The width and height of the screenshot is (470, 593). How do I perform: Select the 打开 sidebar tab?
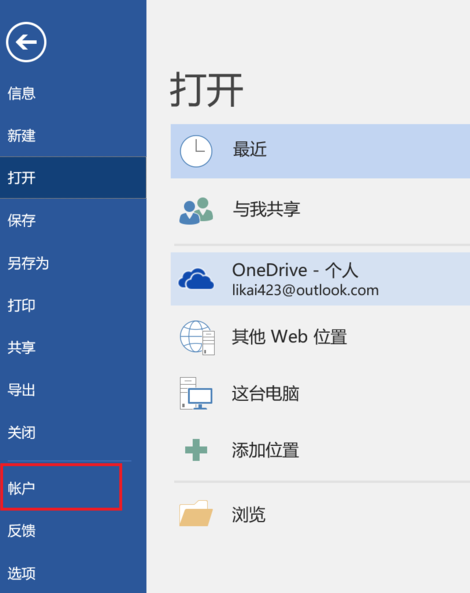[x=73, y=178]
